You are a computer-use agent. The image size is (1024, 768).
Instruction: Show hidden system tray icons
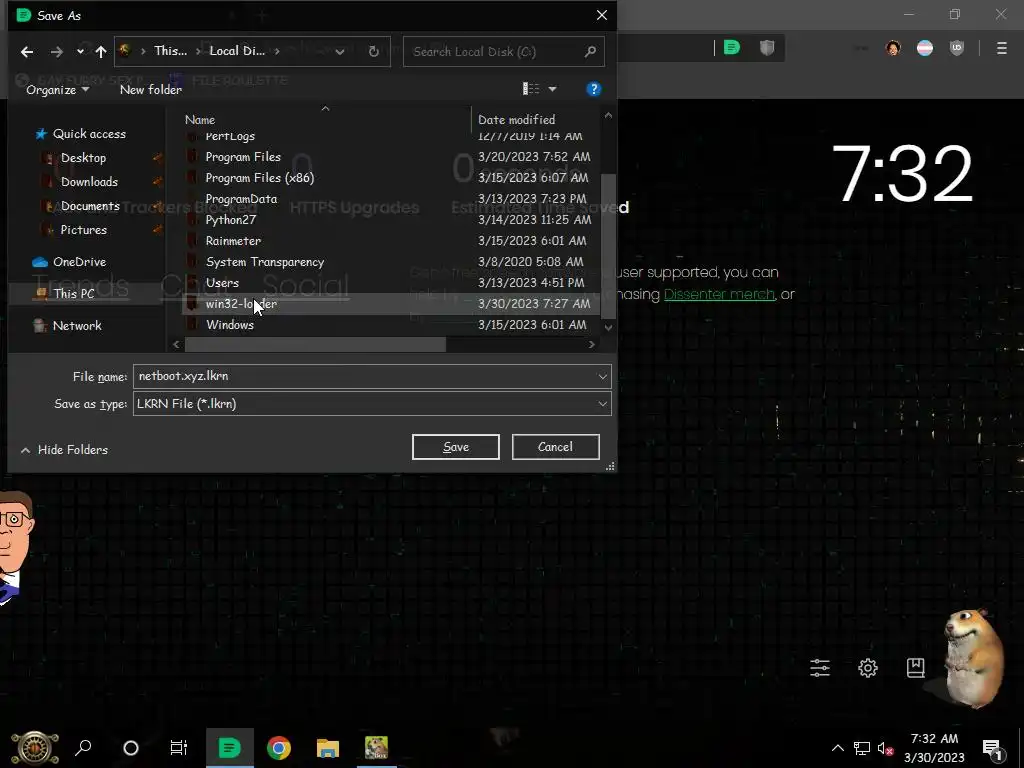[838, 748]
